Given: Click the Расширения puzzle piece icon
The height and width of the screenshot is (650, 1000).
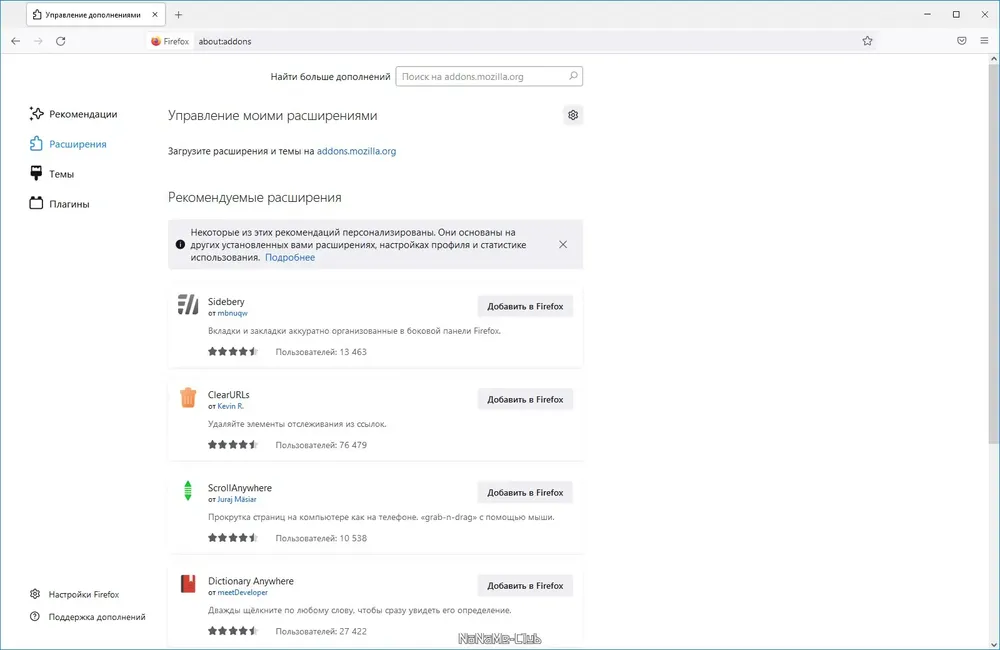Looking at the screenshot, I should (x=36, y=144).
